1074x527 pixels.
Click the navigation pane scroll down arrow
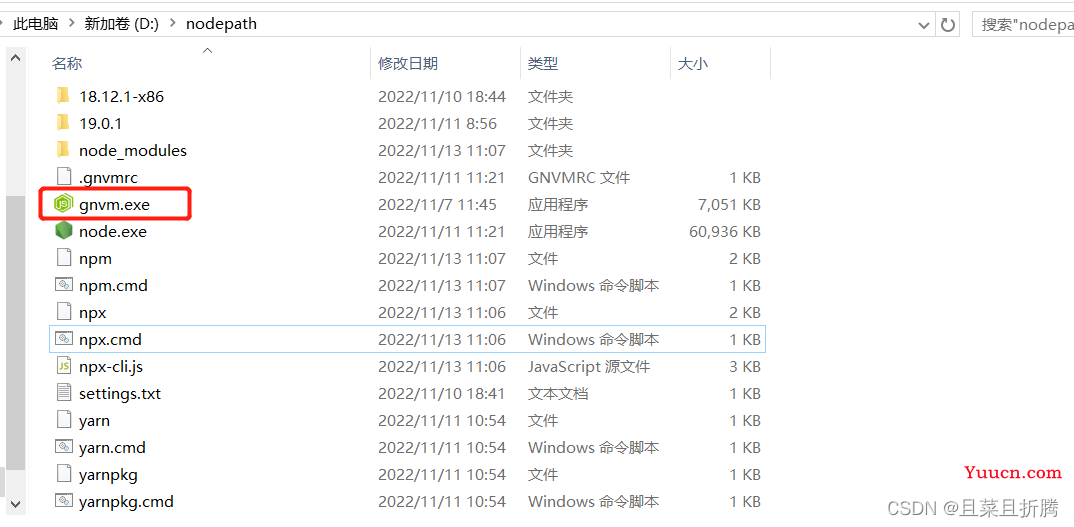point(15,505)
